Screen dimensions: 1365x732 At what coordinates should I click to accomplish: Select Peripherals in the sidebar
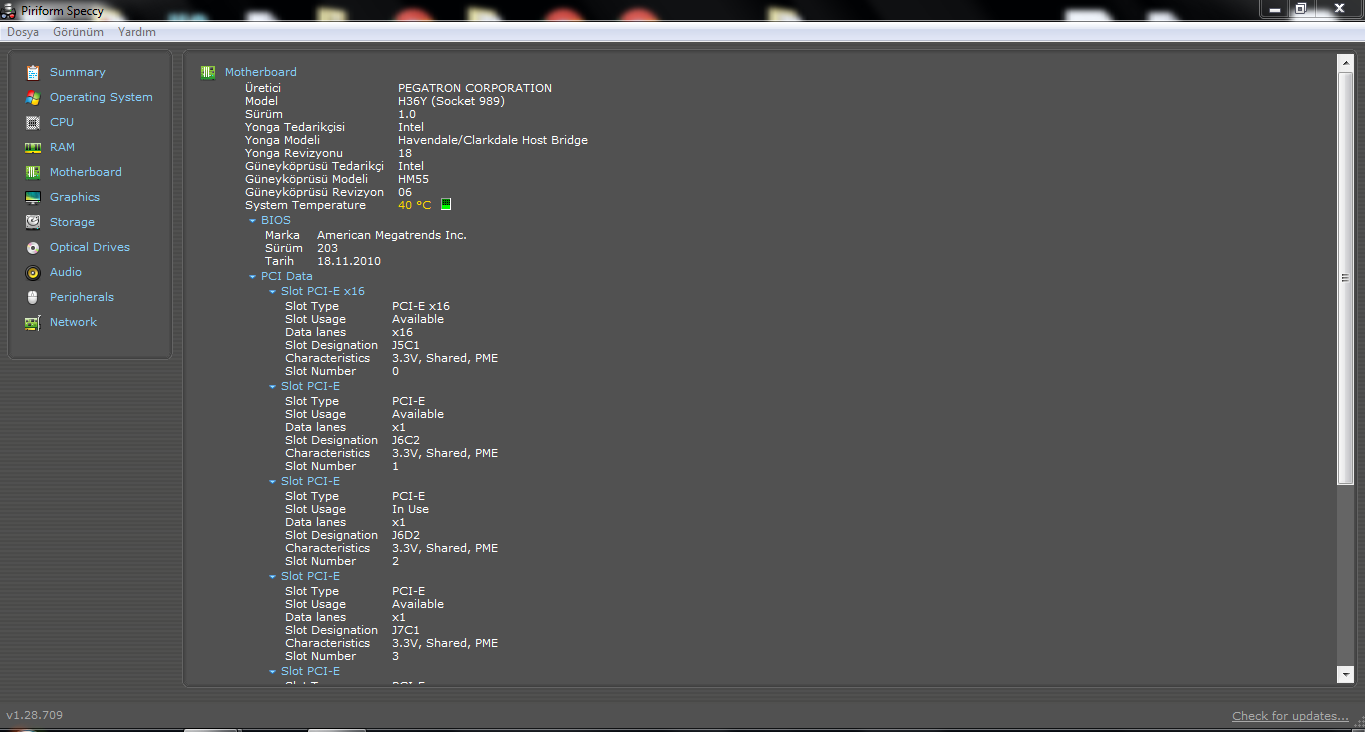(82, 297)
